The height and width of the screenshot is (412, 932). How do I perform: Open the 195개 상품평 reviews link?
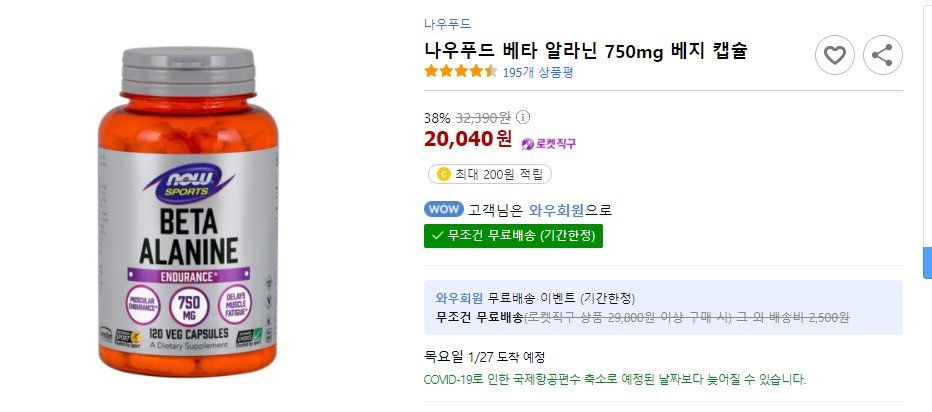pos(538,72)
